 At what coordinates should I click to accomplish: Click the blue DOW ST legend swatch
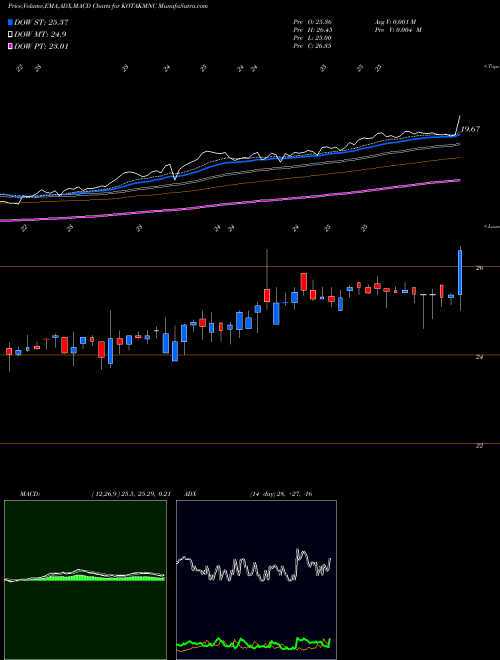[x=10, y=22]
